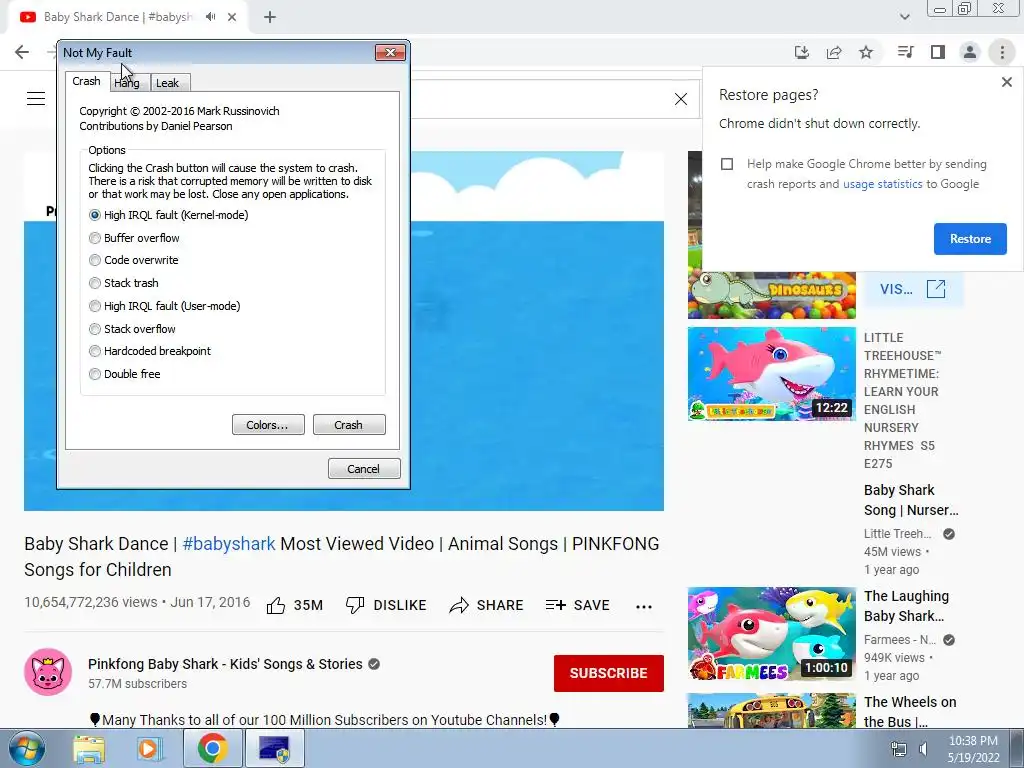Select the Crash tab
The width and height of the screenshot is (1024, 768).
pos(86,81)
